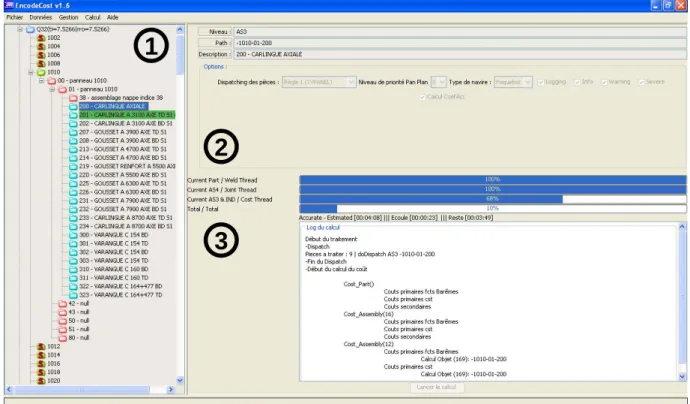Collapse the 1010 tree node
The height and width of the screenshot is (404, 690).
[31, 72]
